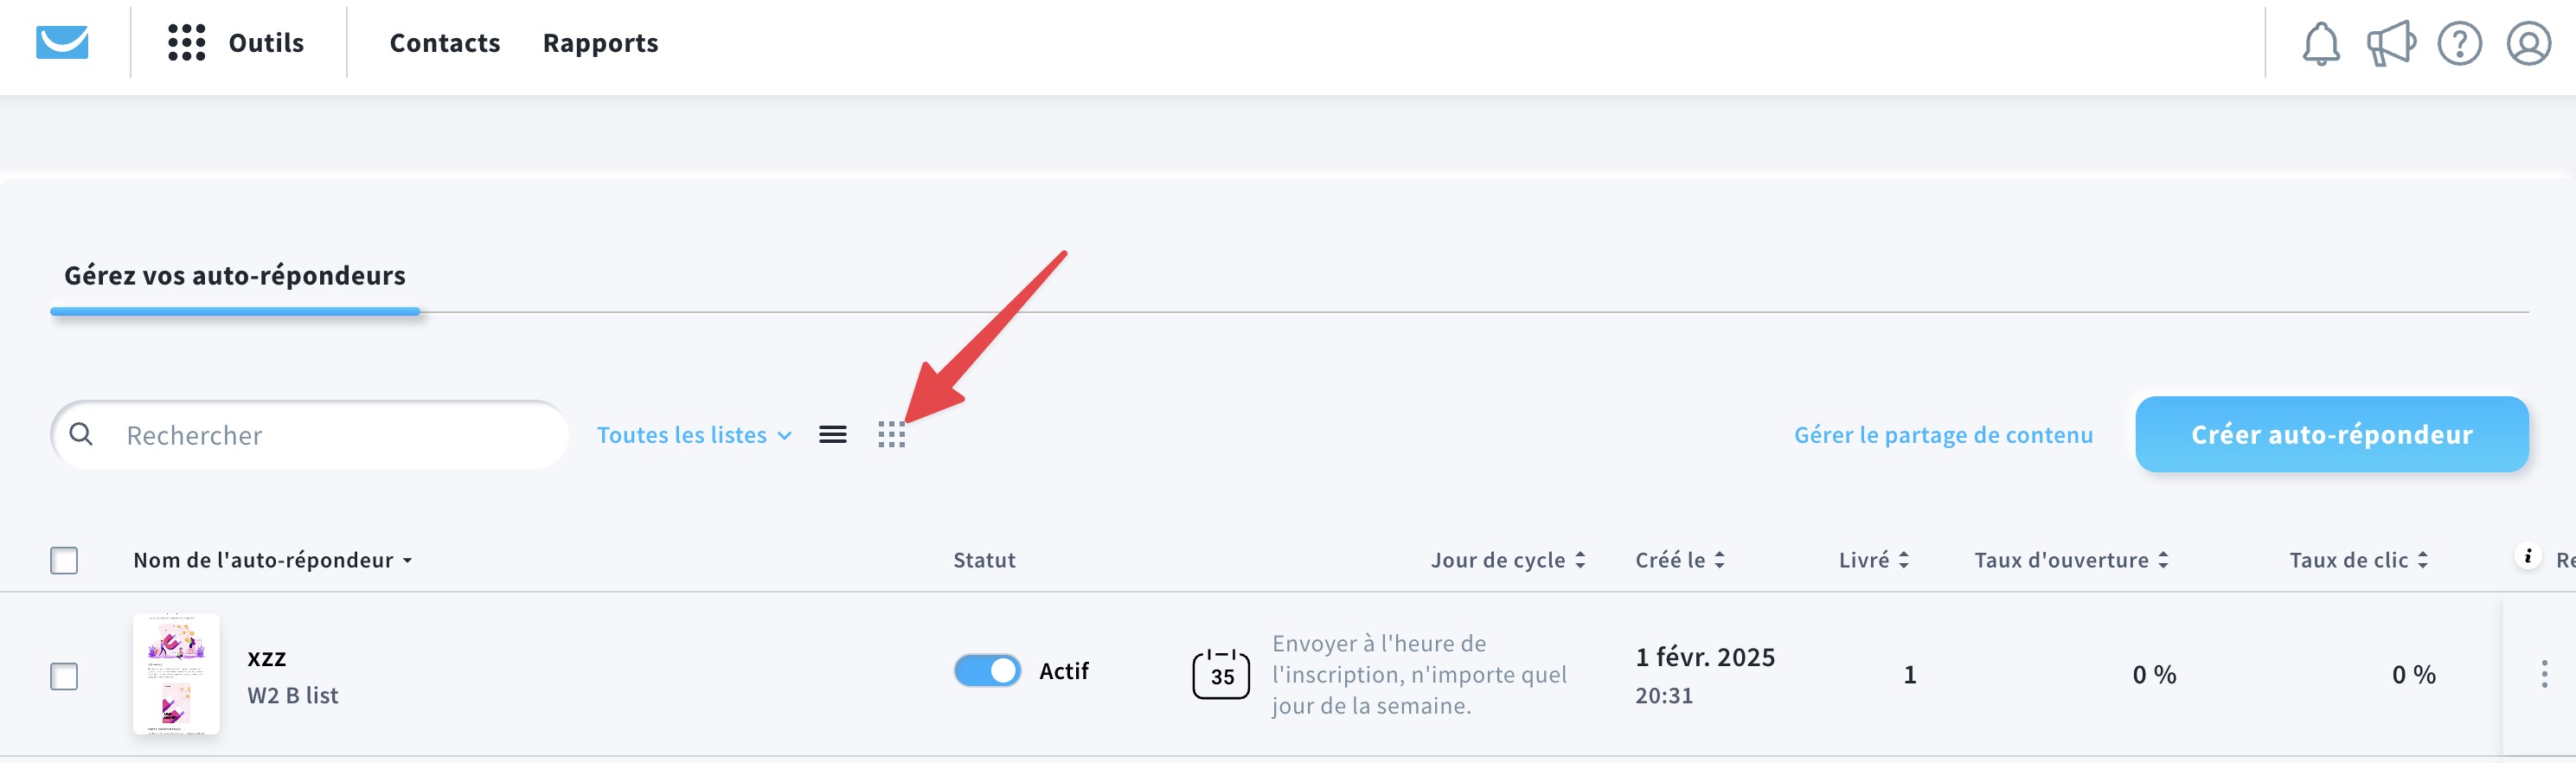The image size is (2576, 763).
Task: Check the select-all autoresponders checkbox
Action: click(x=64, y=560)
